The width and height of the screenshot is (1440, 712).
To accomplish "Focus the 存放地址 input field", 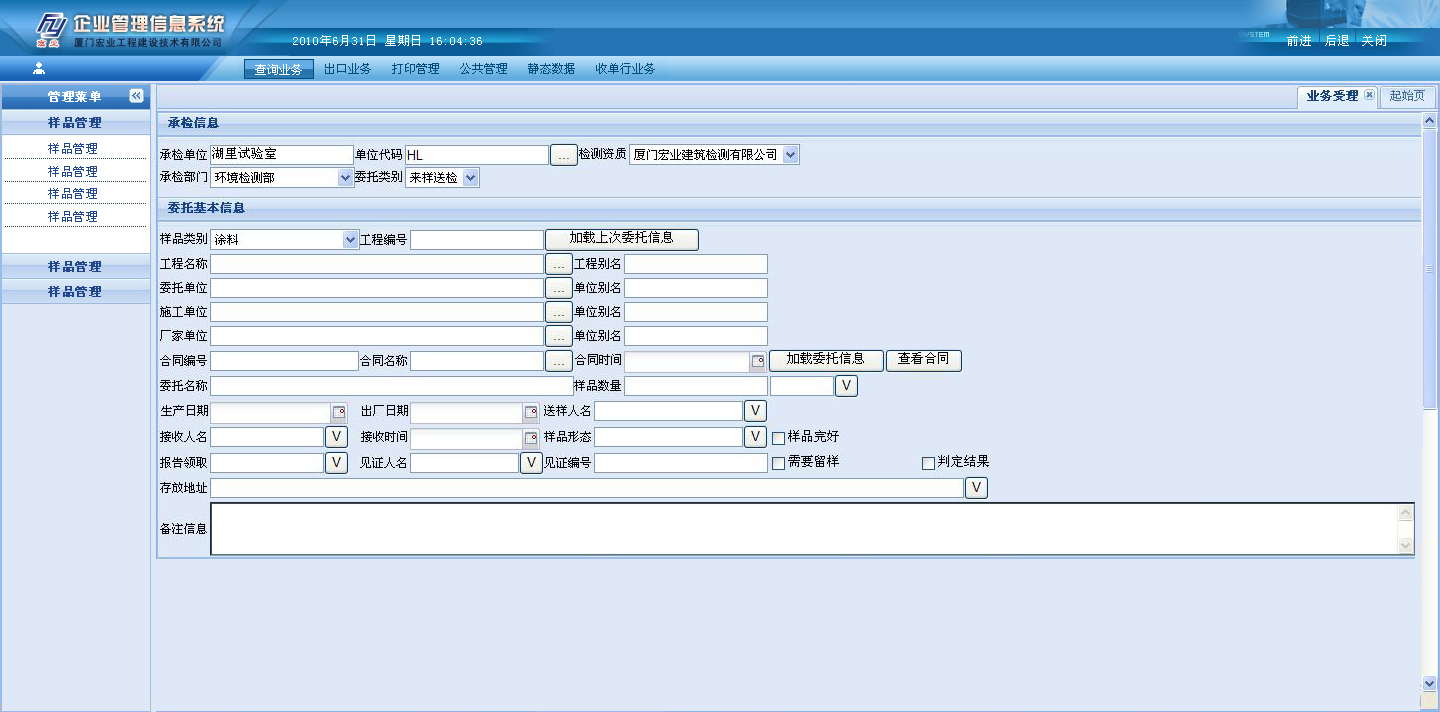I will click(587, 488).
